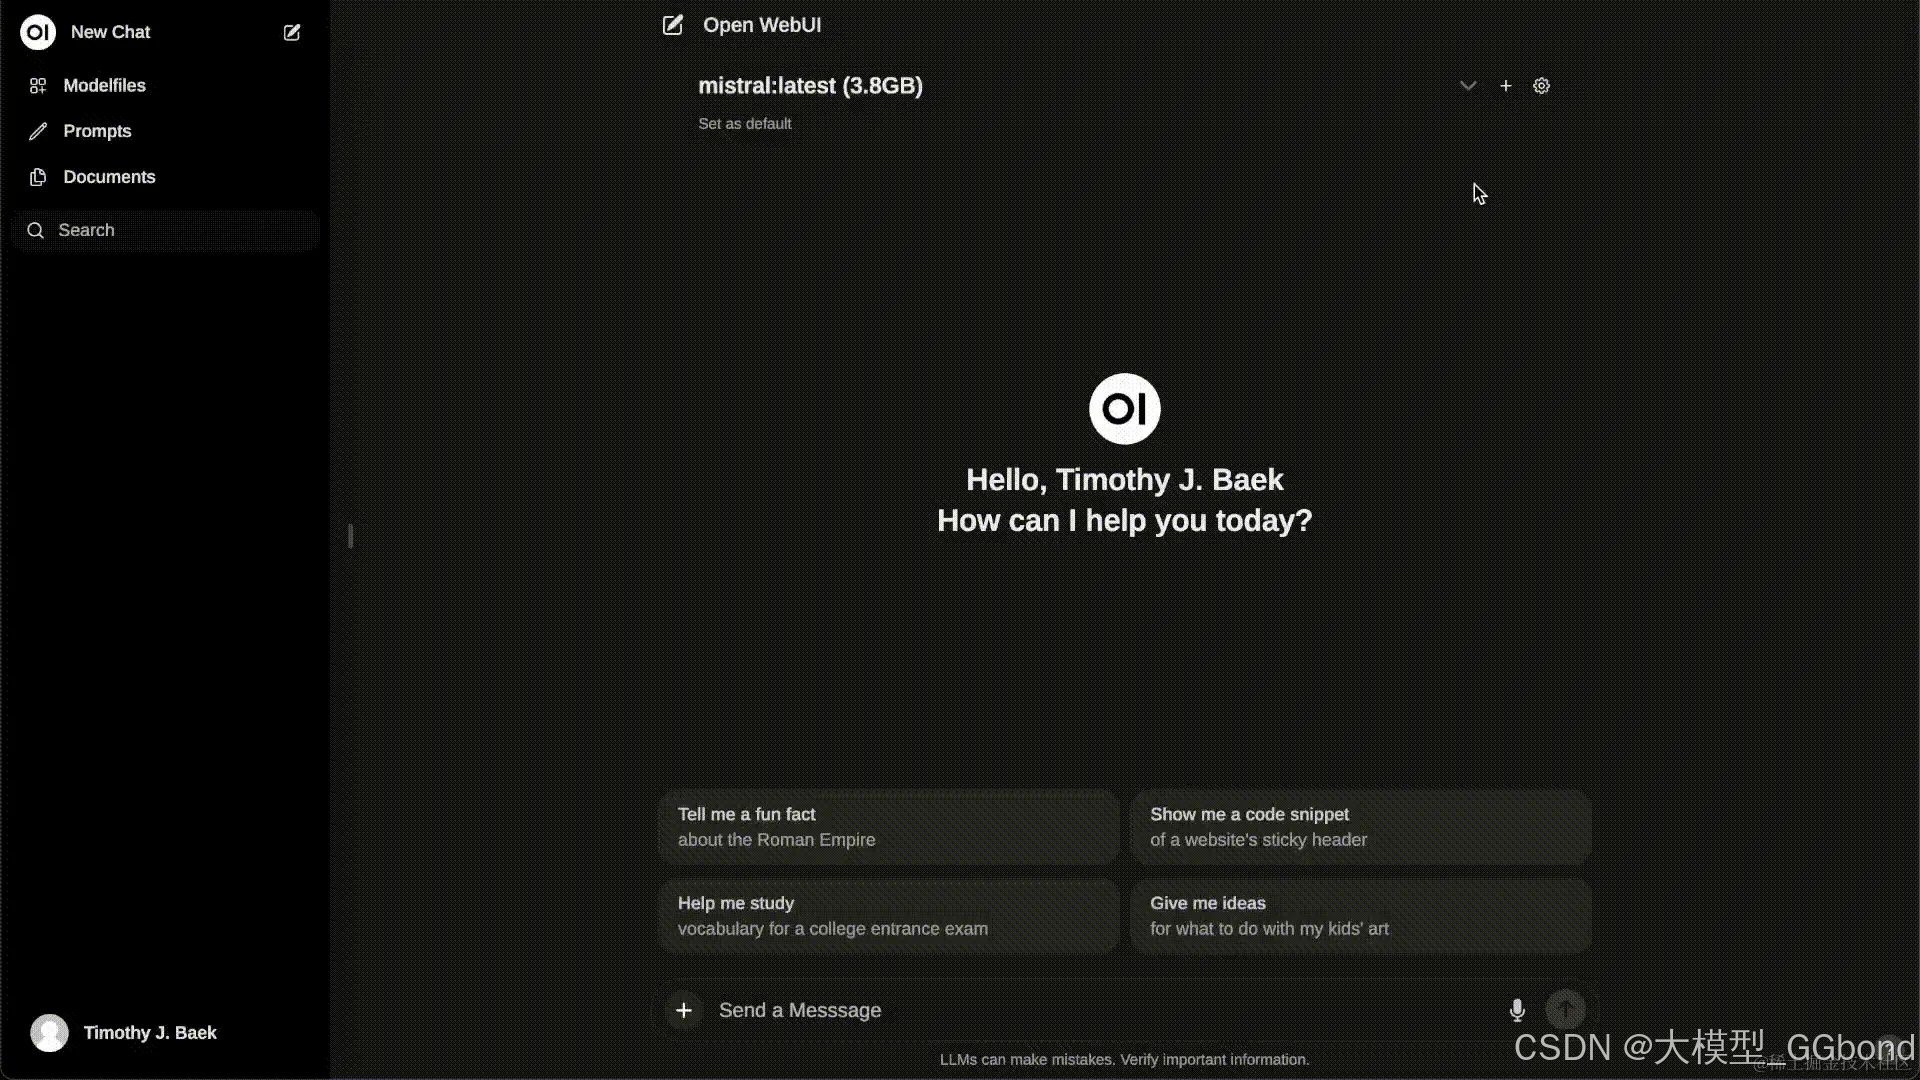
Task: Click the send message arrow button
Action: (1565, 1010)
